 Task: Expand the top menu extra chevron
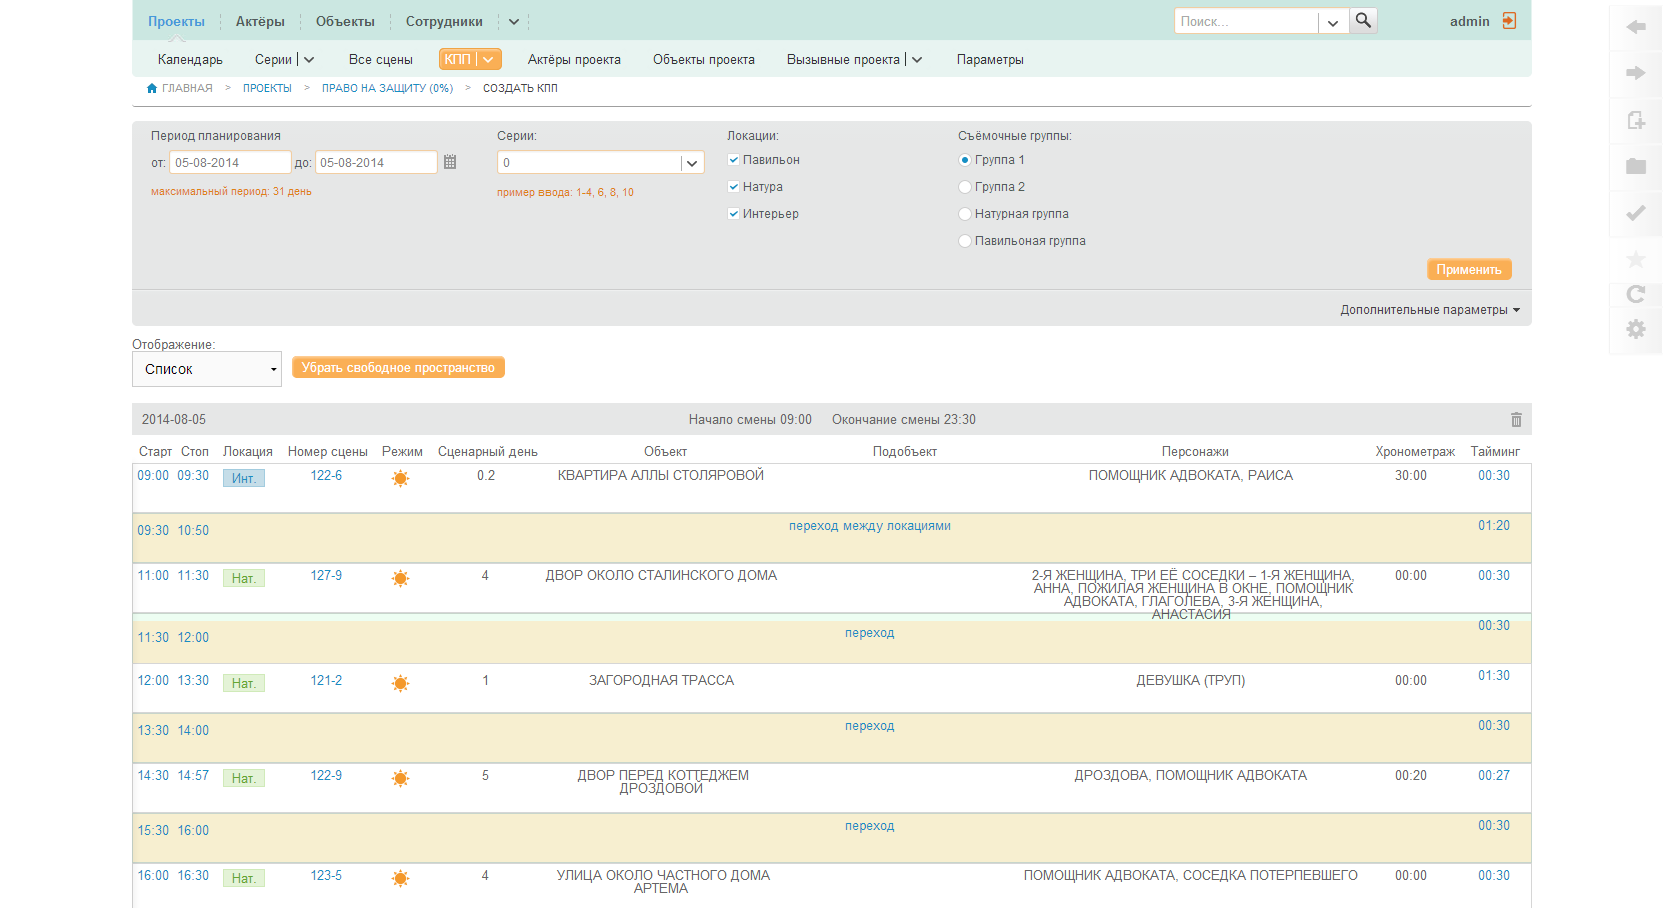pyautogui.click(x=514, y=21)
